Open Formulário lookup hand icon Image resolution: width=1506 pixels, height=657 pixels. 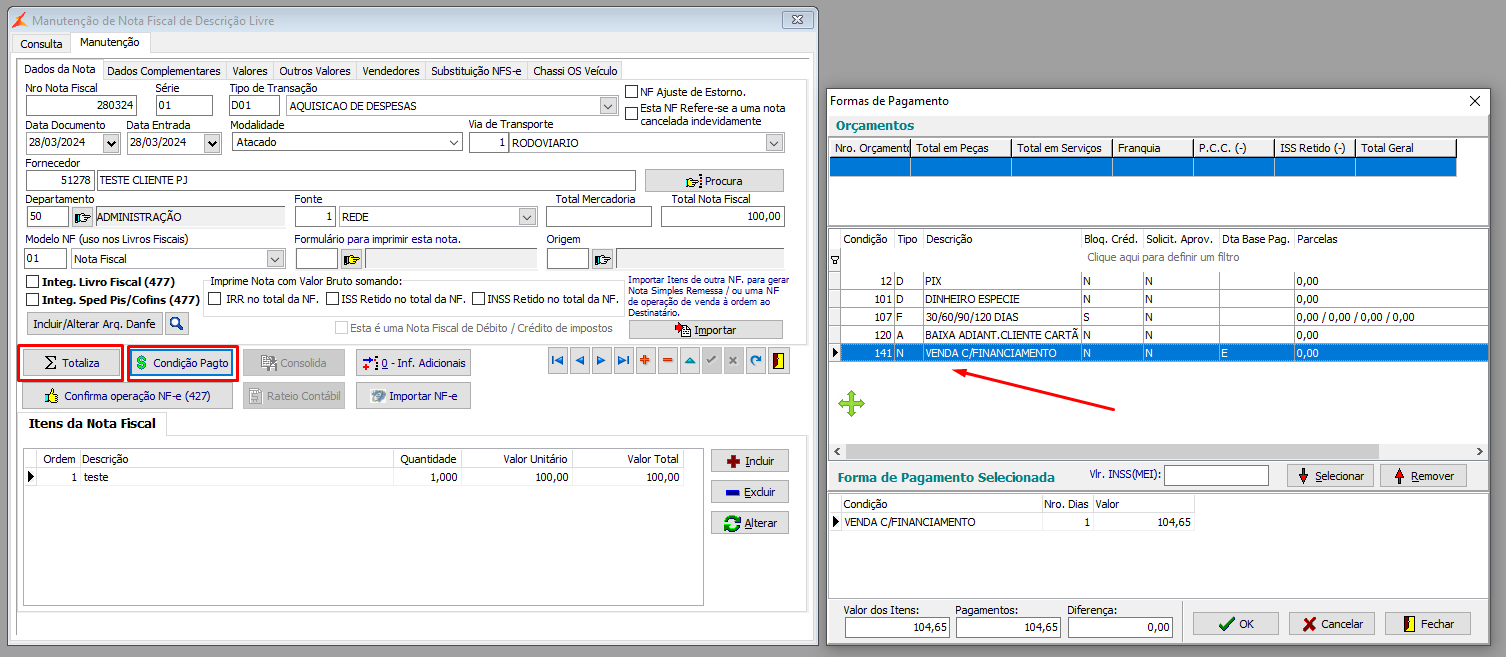352,259
